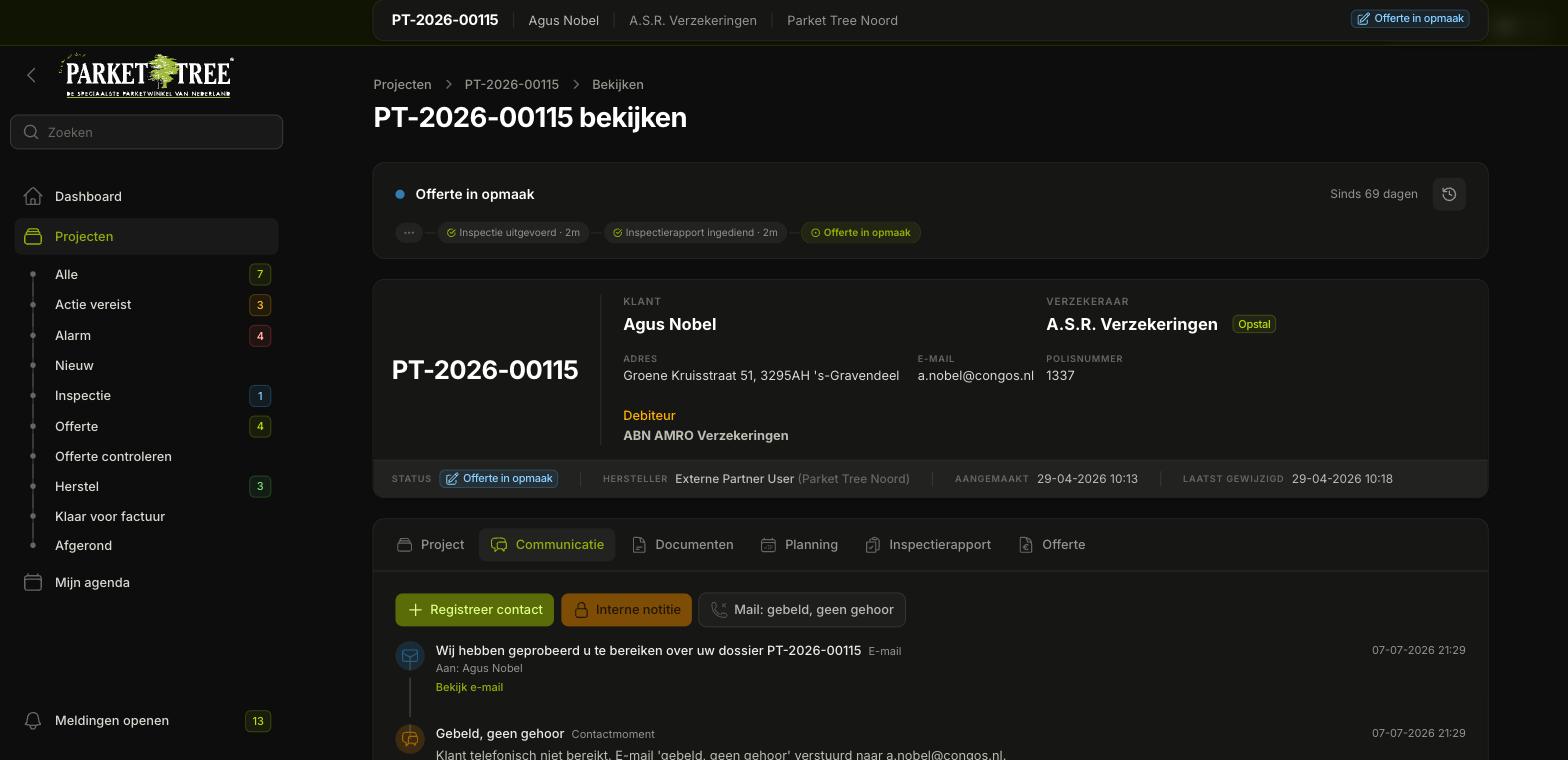This screenshot has width=1568, height=760.
Task: Click the search magnifier icon
Action: tap(31, 132)
